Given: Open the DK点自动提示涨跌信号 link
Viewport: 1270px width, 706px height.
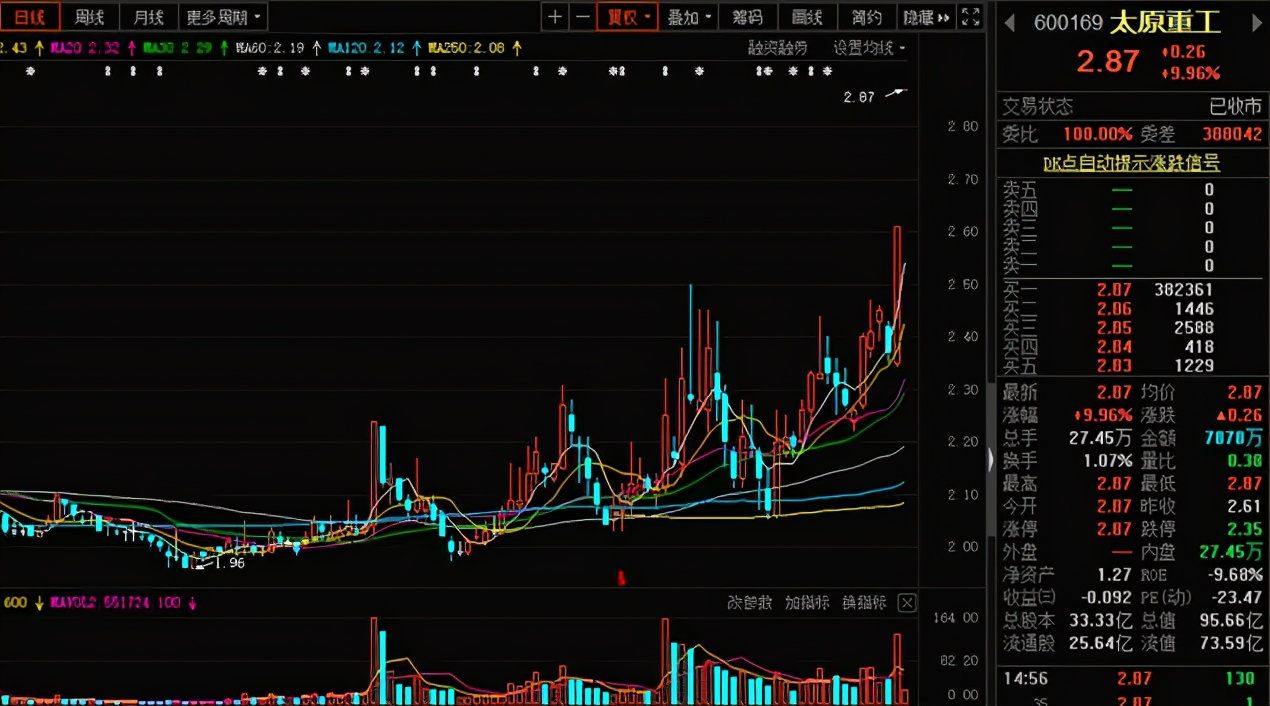Looking at the screenshot, I should [x=1131, y=163].
